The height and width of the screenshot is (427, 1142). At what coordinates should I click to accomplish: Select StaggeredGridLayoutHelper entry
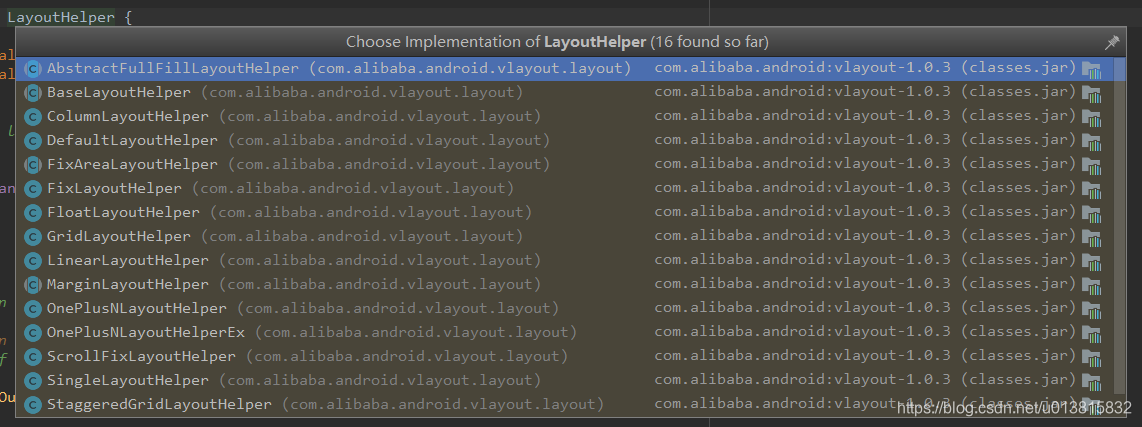coord(565,405)
